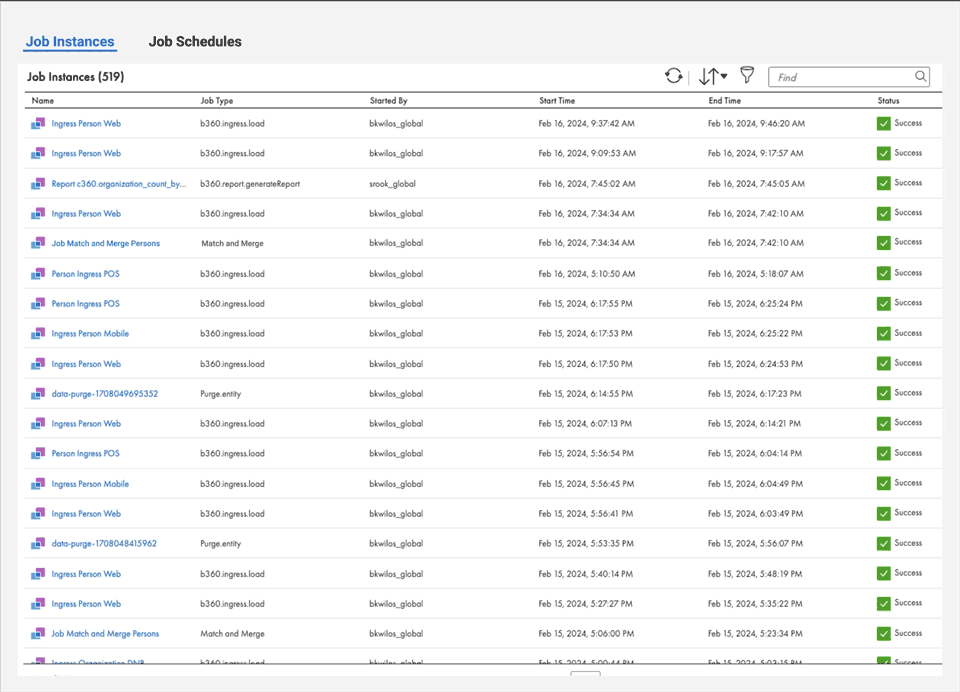The width and height of the screenshot is (960, 692).
Task: Open Job Match and Merge Persons 5:06:00 PM
Action: [x=105, y=634]
